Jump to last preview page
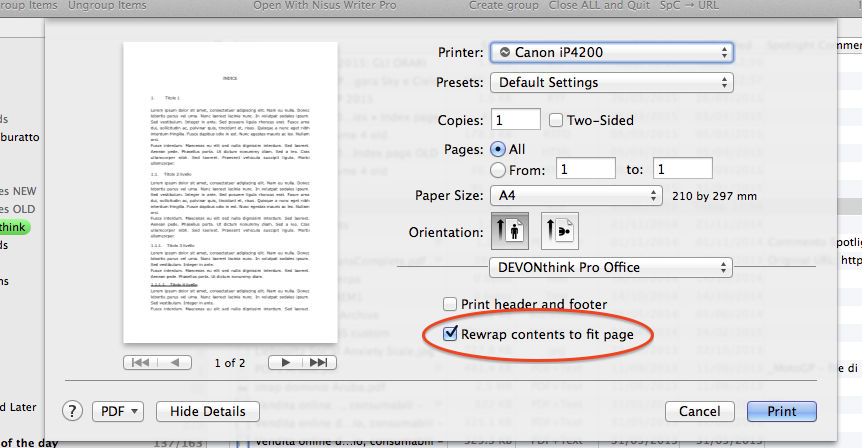862x448 pixels. (x=319, y=363)
